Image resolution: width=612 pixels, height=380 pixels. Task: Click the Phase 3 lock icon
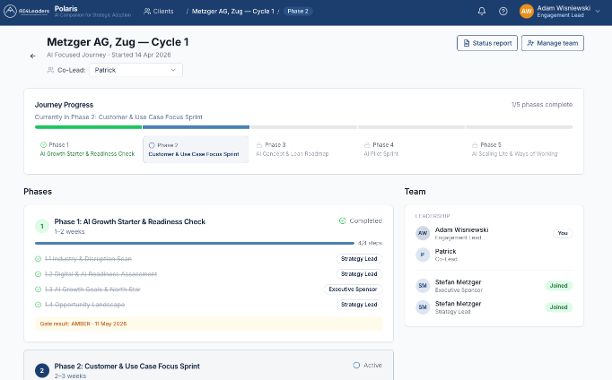click(x=259, y=145)
